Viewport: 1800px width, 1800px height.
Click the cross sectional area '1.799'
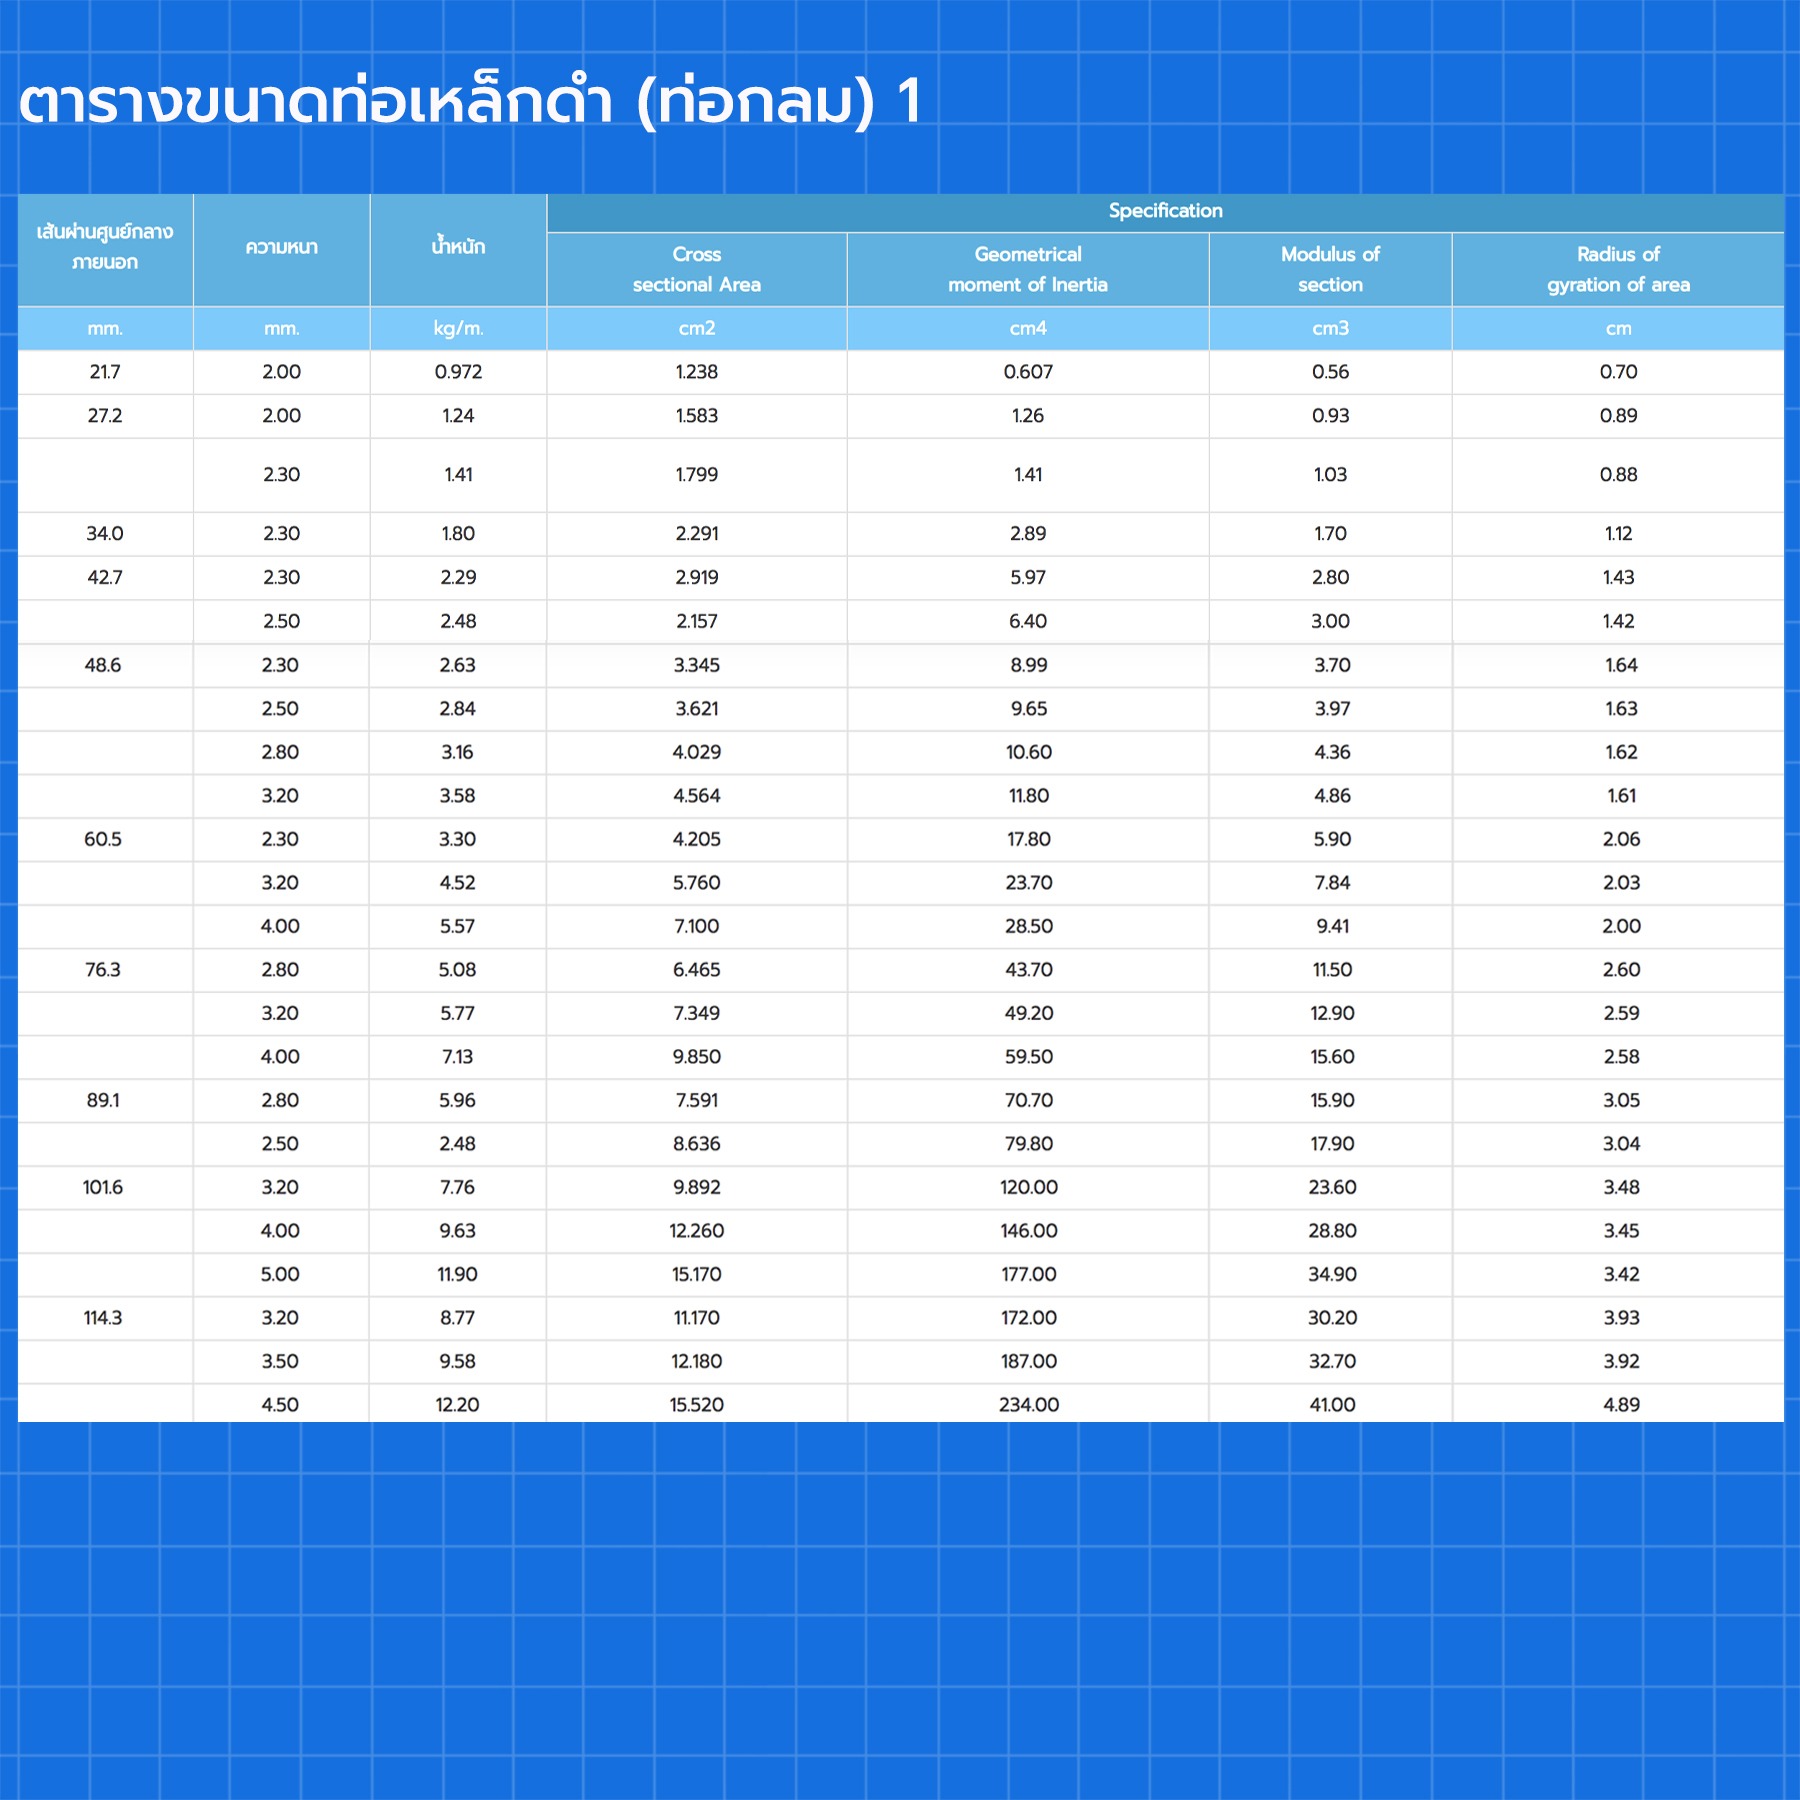(697, 475)
